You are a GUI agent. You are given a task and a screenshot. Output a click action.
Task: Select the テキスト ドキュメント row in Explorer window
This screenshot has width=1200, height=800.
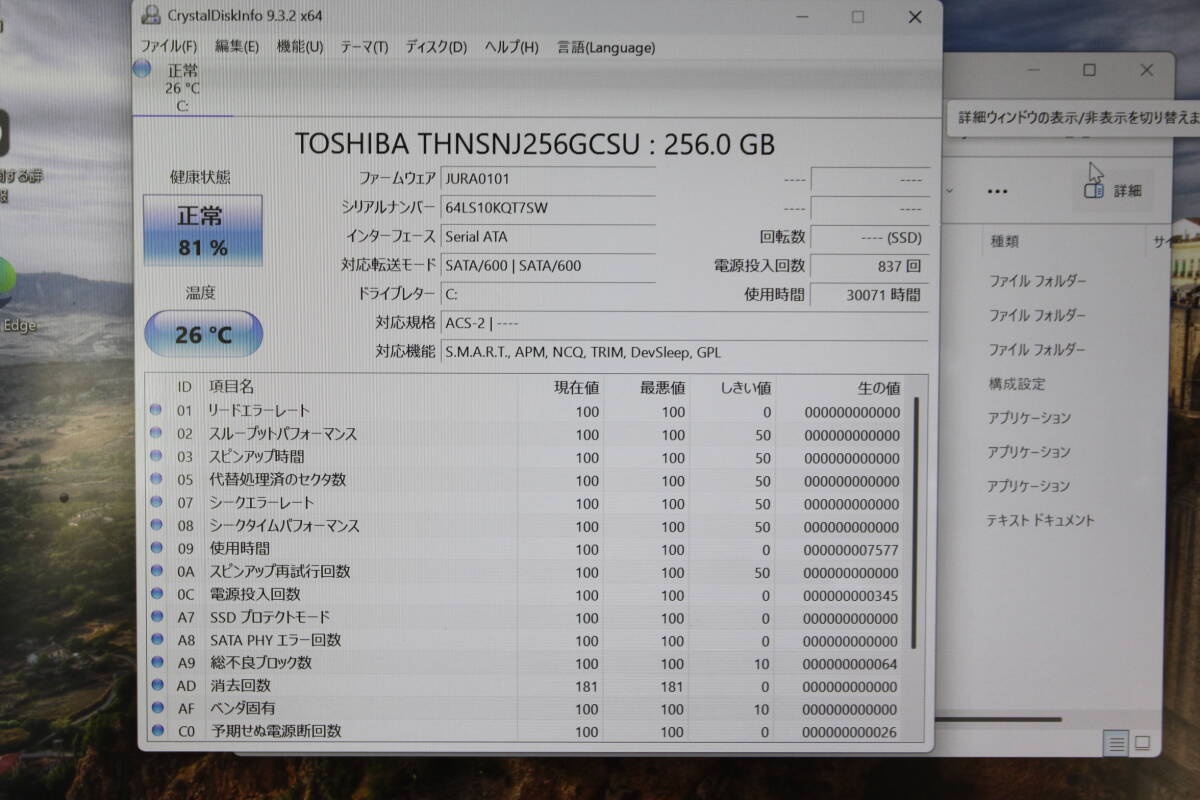pyautogui.click(x=1041, y=520)
